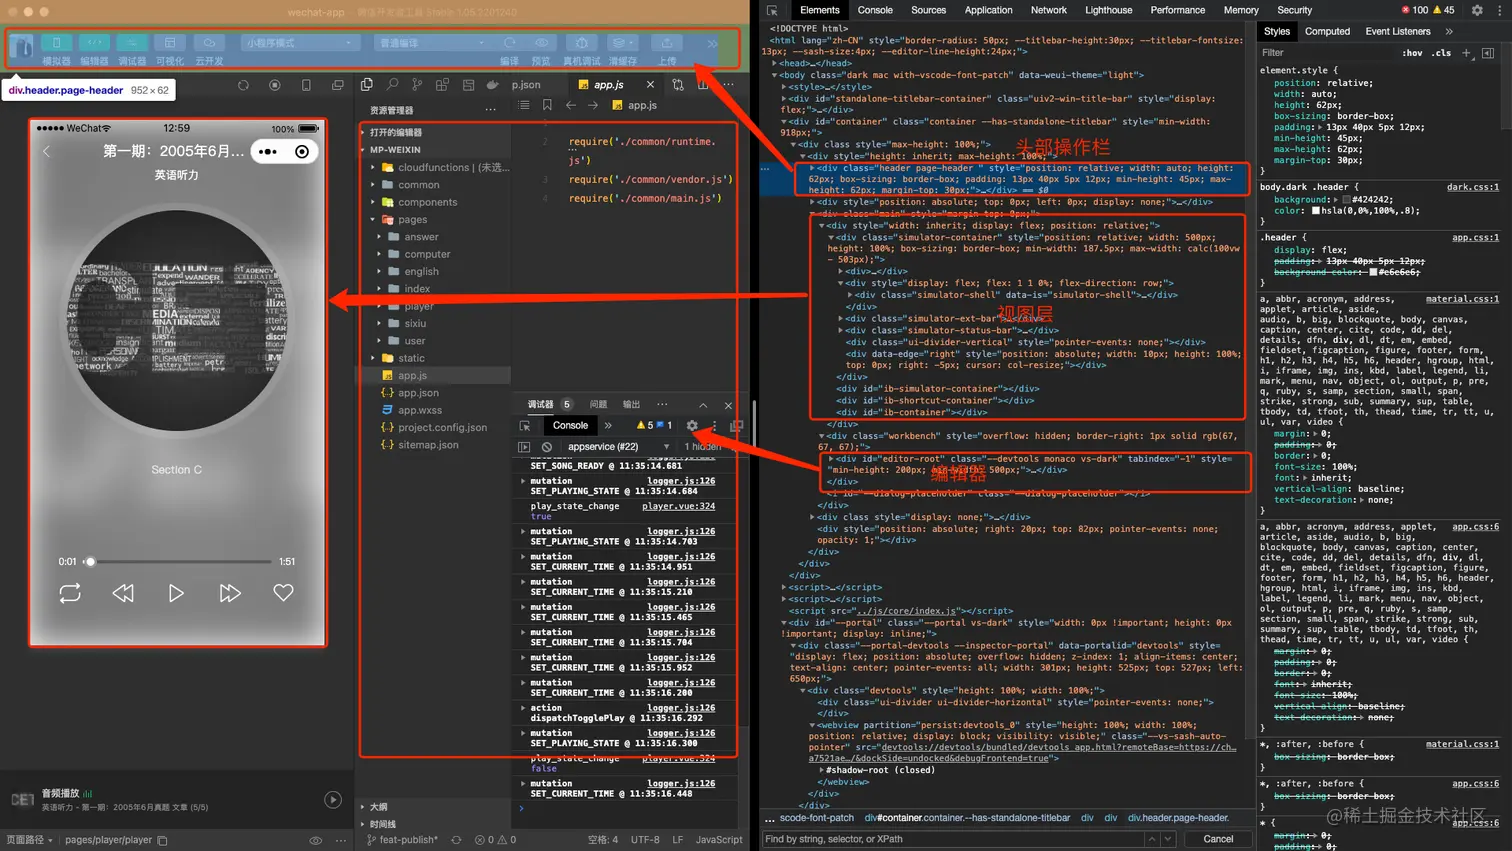Click the navigate back arrow in editor

[571, 105]
